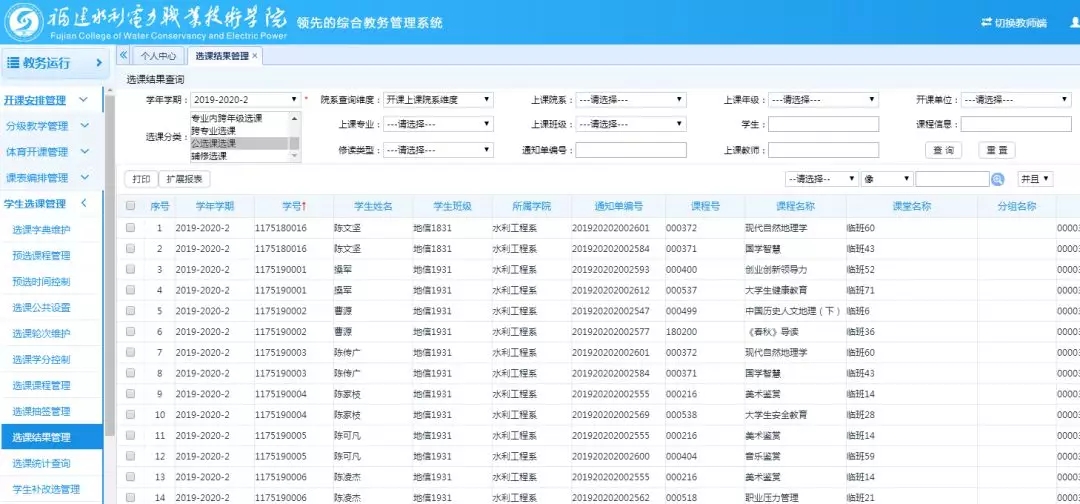1080x504 pixels.
Task: Click the college logo emblem
Action: [x=23, y=22]
